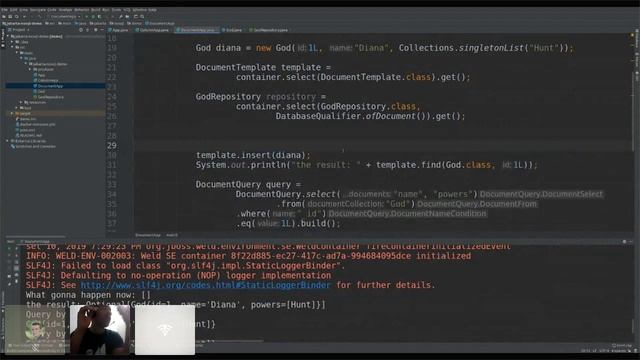Click the Save All toolbar icon
This screenshot has width=640, height=360.
pos(10,16)
